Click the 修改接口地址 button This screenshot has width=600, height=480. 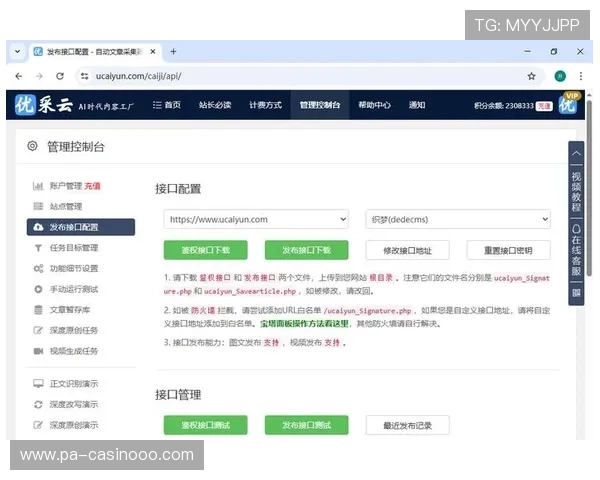[408, 251]
